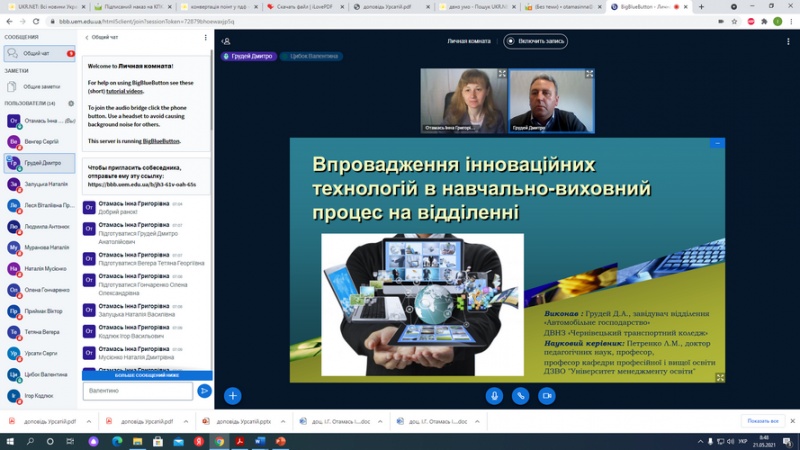This screenshot has height=450, width=800.
Task: Leave audio using the phone button
Action: pyautogui.click(x=520, y=395)
